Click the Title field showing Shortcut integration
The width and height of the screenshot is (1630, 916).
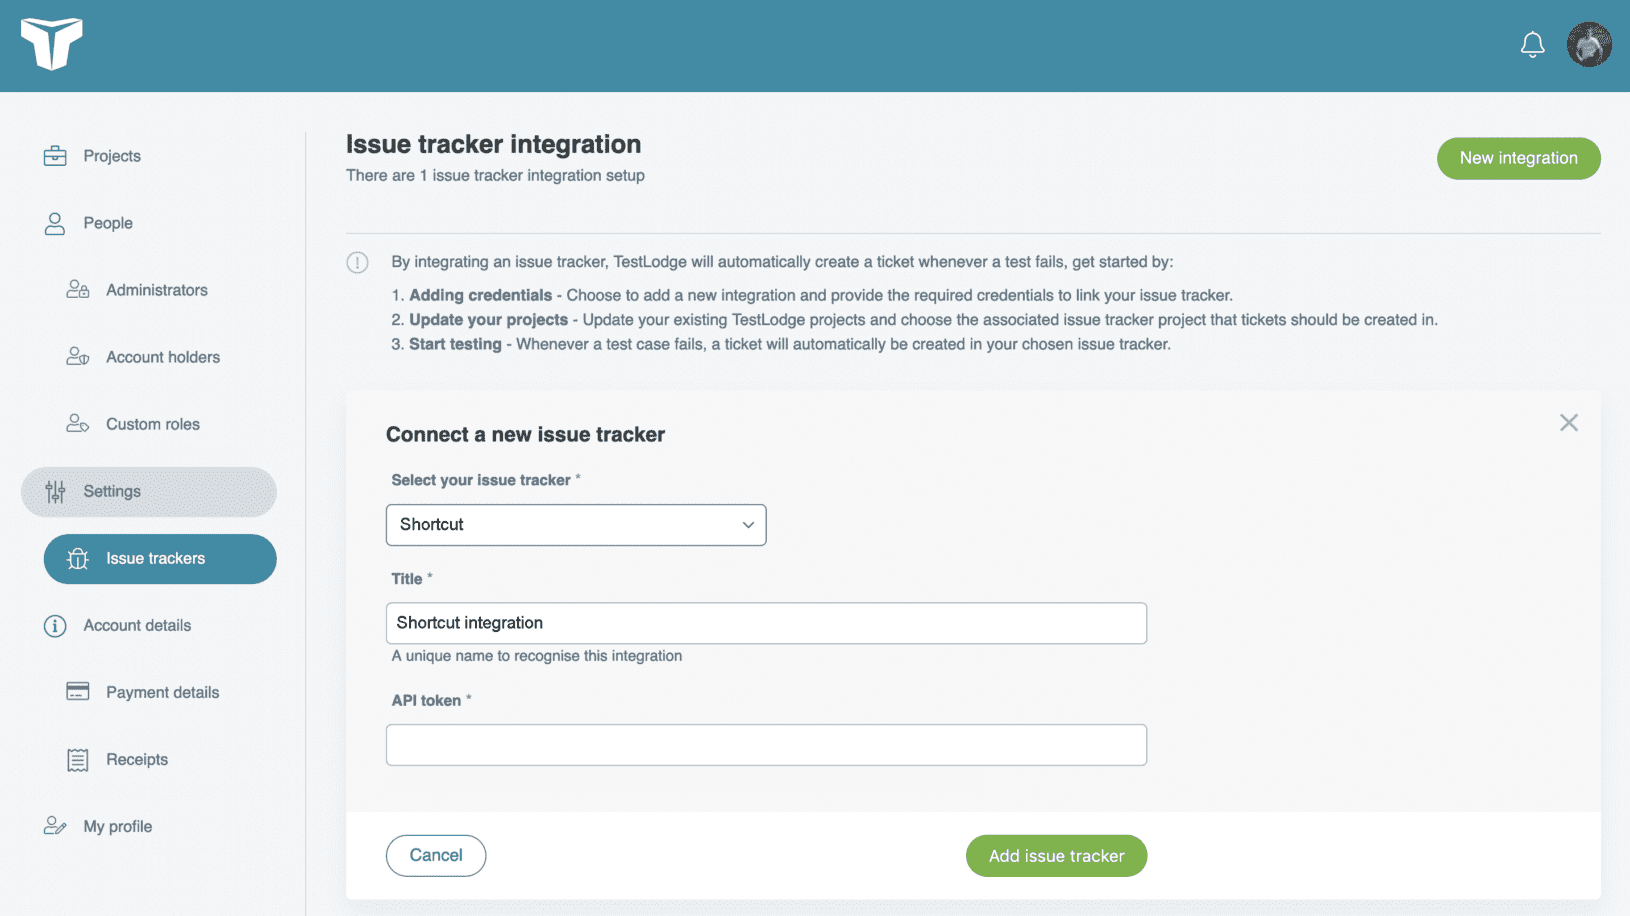[766, 622]
